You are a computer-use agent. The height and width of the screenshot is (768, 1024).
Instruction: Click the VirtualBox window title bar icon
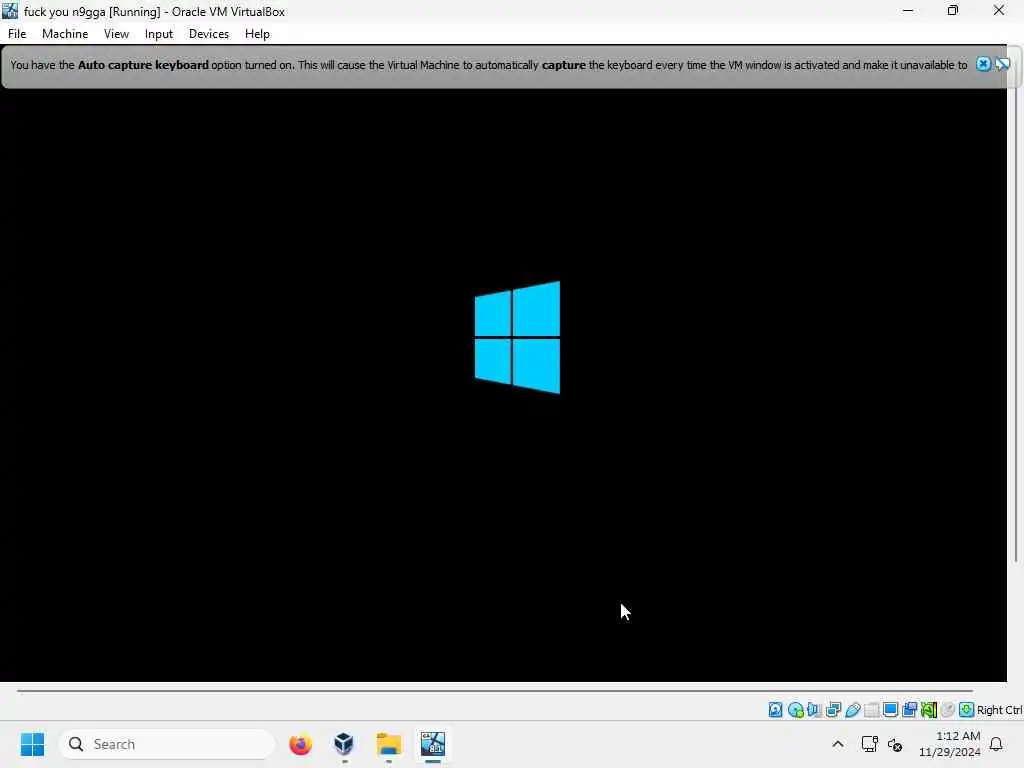pyautogui.click(x=10, y=10)
